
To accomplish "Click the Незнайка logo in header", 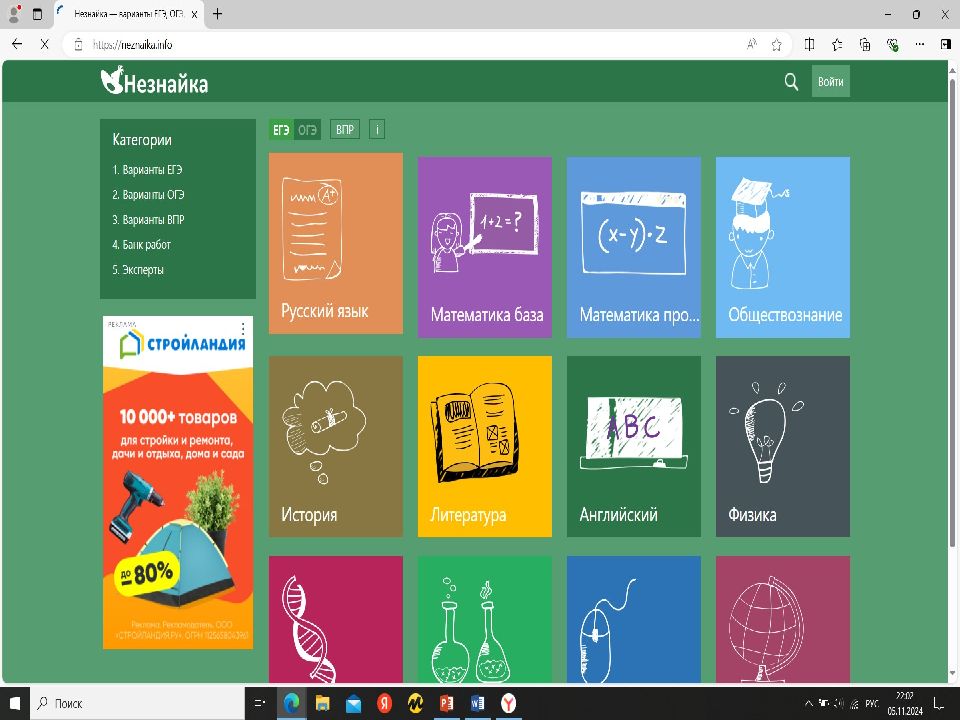I will click(155, 82).
